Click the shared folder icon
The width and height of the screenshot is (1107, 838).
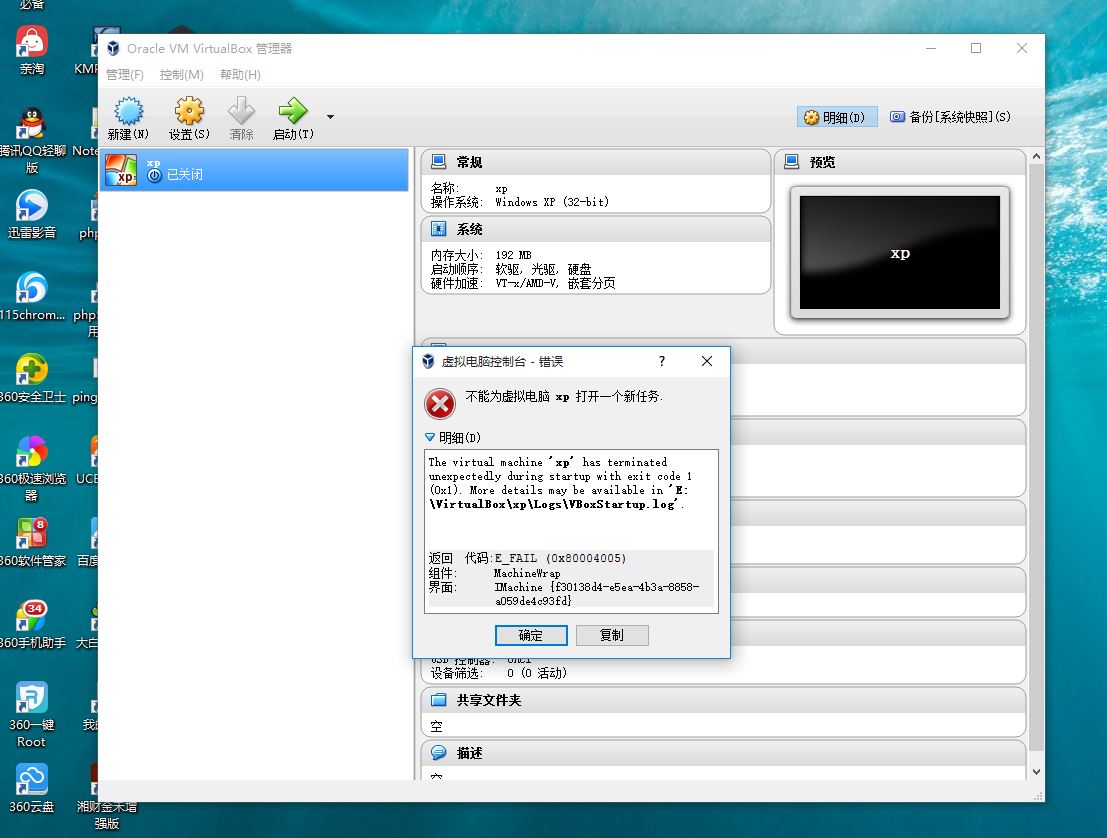(438, 700)
